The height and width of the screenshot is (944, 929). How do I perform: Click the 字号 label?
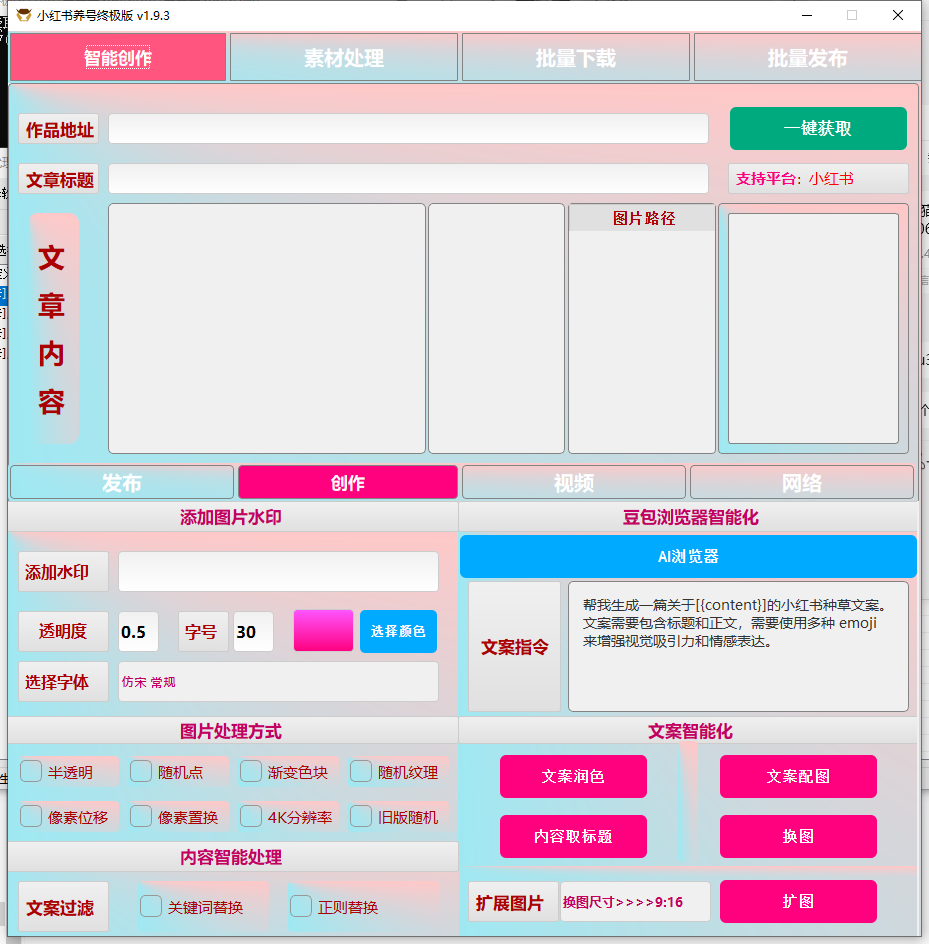pyautogui.click(x=203, y=632)
